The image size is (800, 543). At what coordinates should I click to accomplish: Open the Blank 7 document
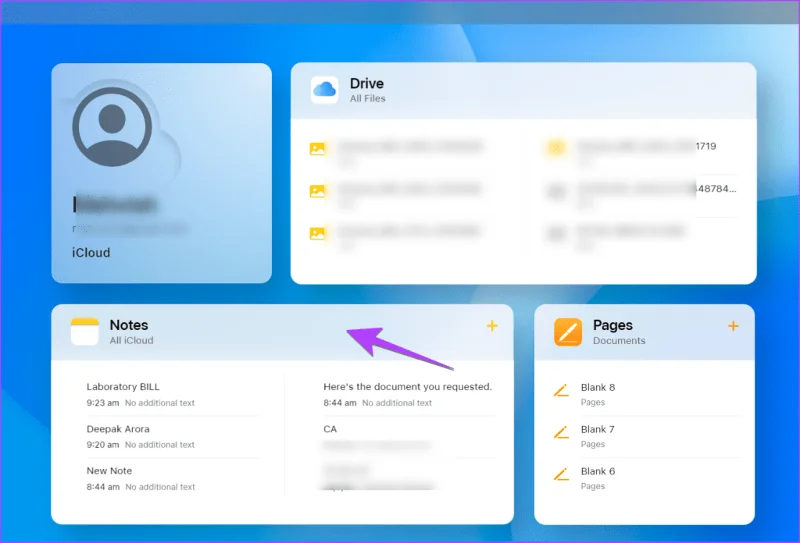646,436
